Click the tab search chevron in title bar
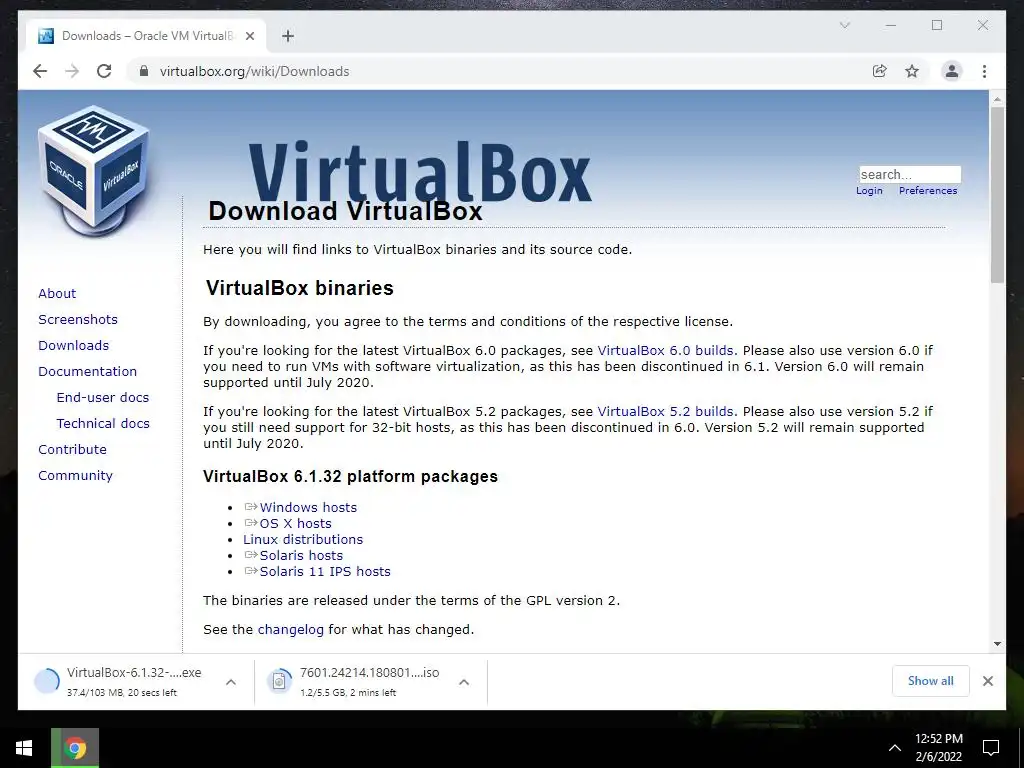The width and height of the screenshot is (1024, 768). (x=844, y=25)
